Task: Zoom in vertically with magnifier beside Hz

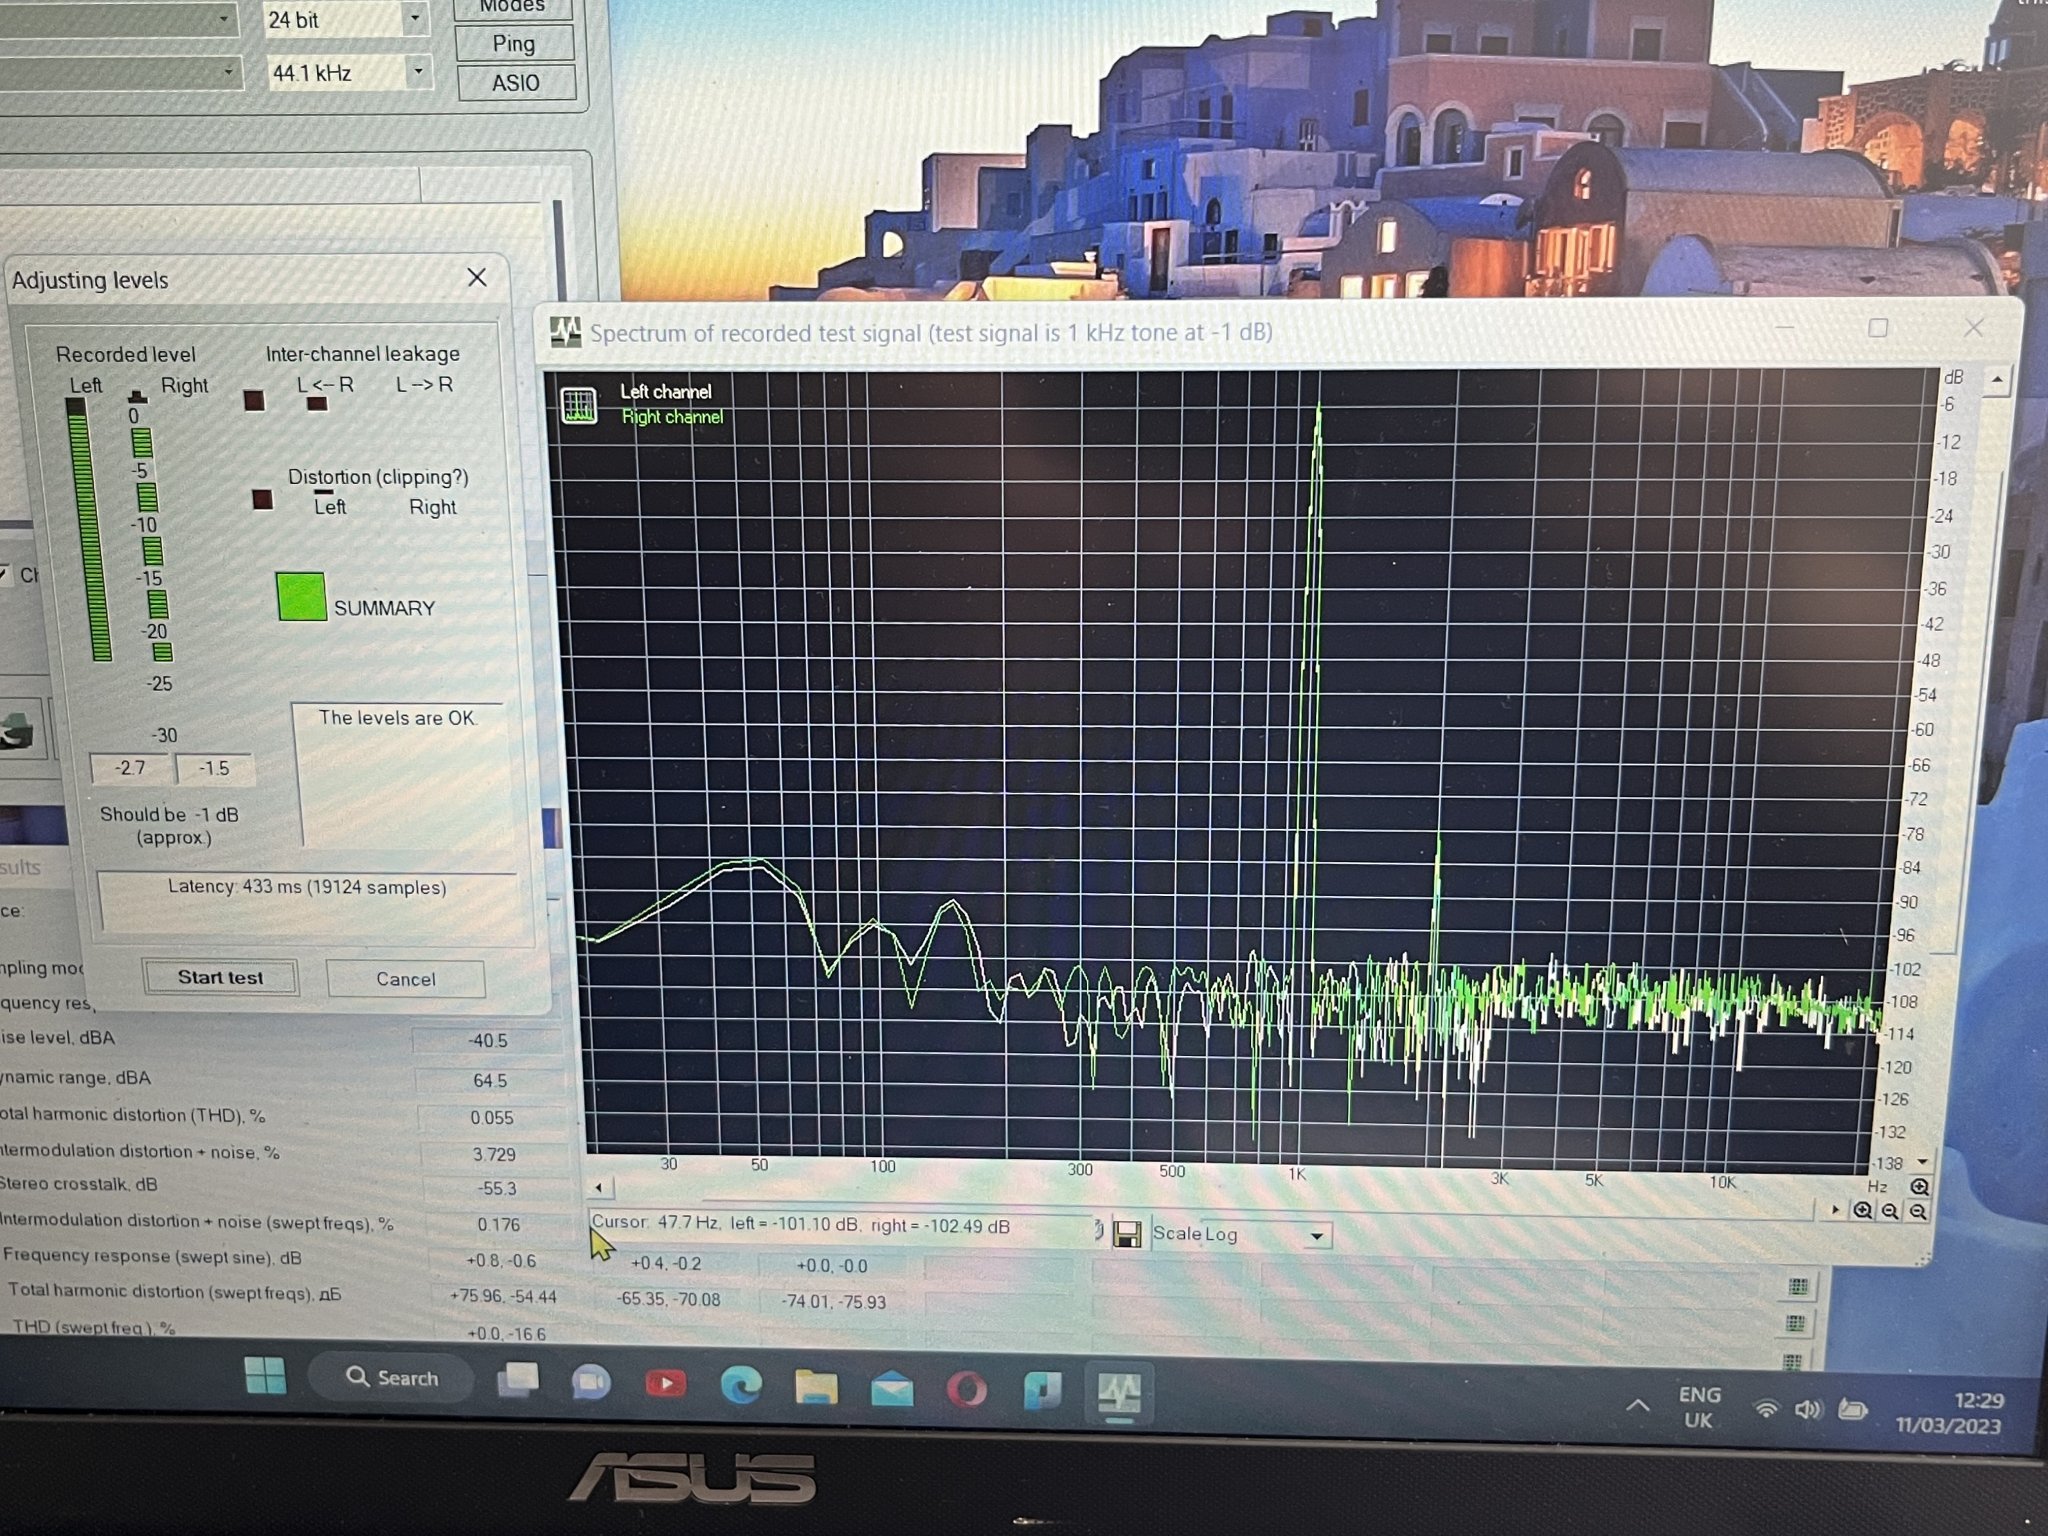Action: click(1919, 1187)
